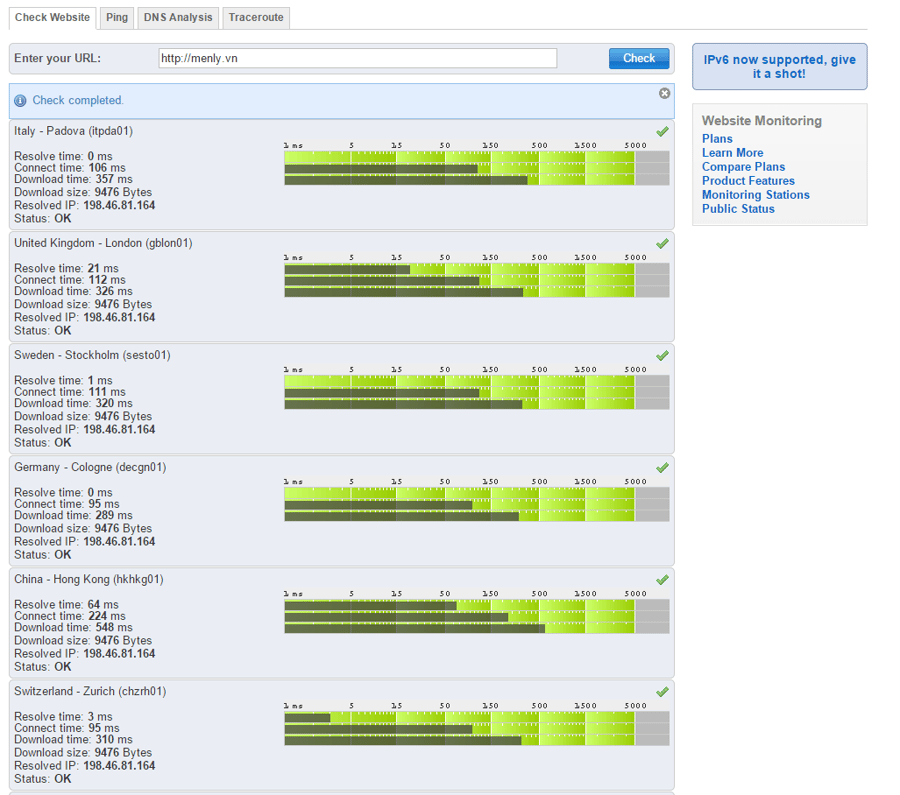This screenshot has height=795, width=900.
Task: Visit the Monitoring Stations link
Action: [x=755, y=195]
